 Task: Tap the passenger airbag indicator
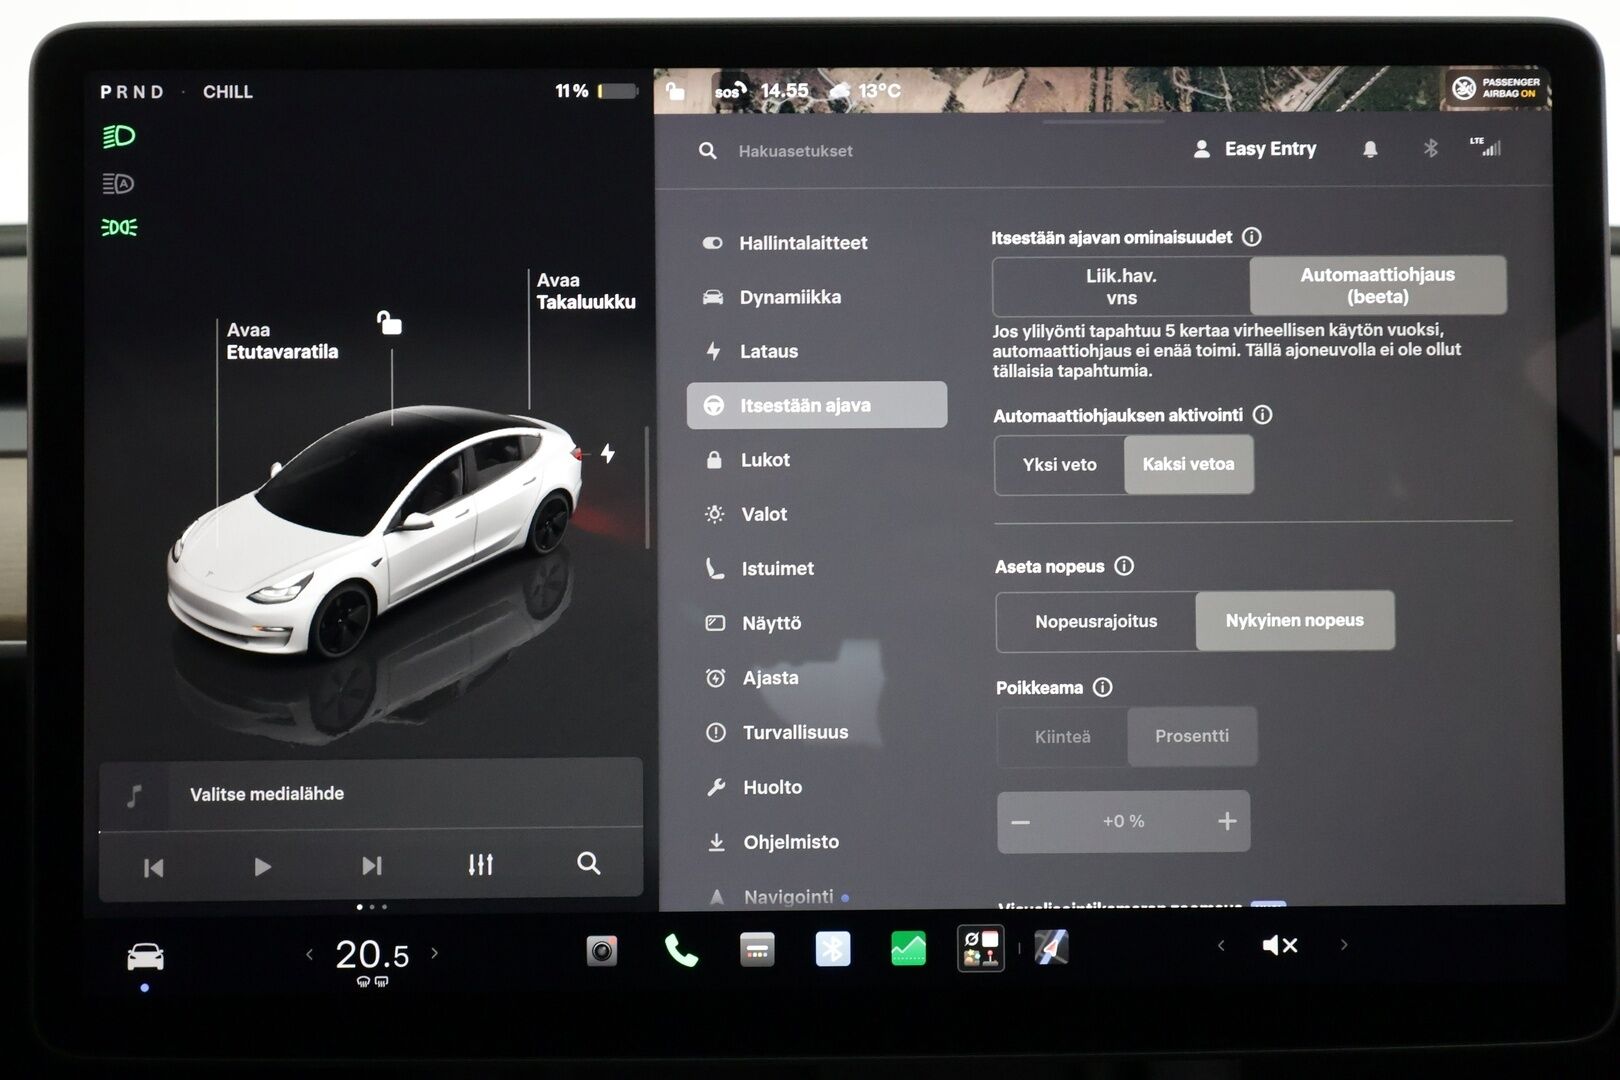1497,88
